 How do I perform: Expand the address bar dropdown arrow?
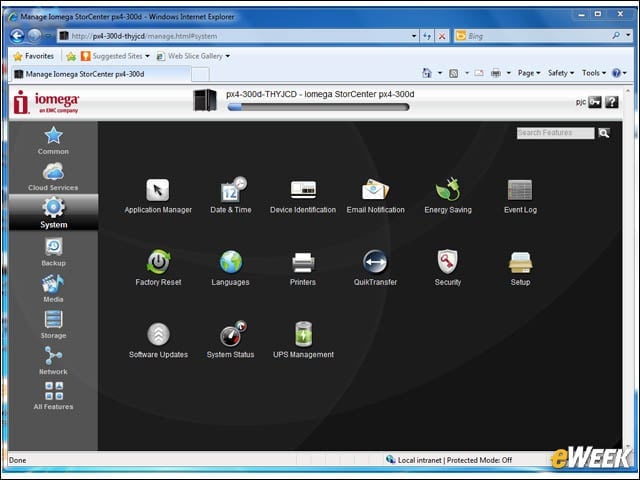click(x=414, y=36)
